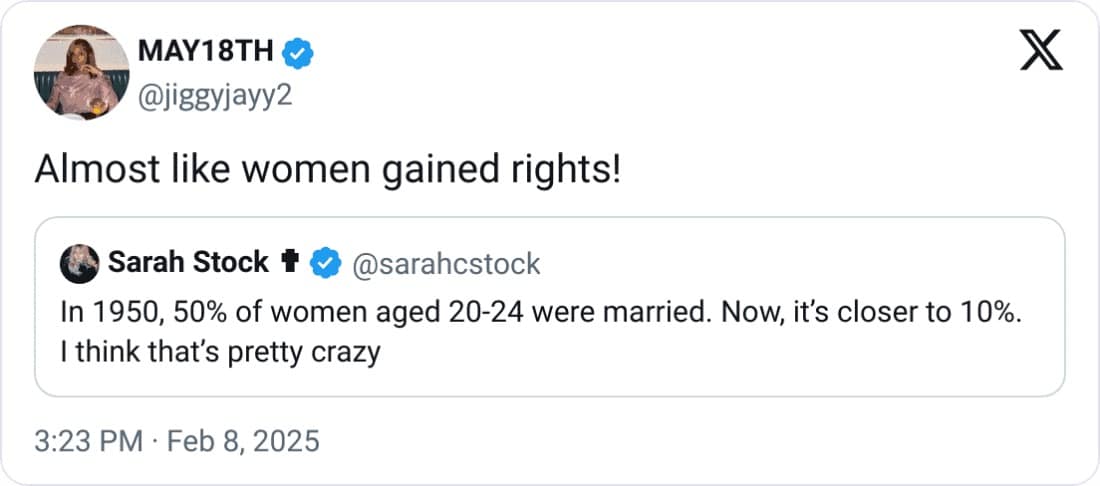Click the "Almost like women gained rights!" text
The width and height of the screenshot is (1100, 486).
pyautogui.click(x=327, y=170)
